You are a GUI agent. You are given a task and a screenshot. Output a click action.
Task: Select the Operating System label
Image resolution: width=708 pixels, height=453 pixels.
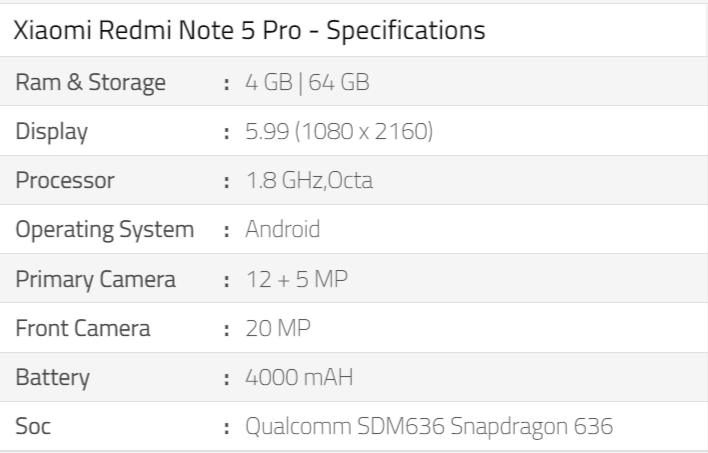105,229
